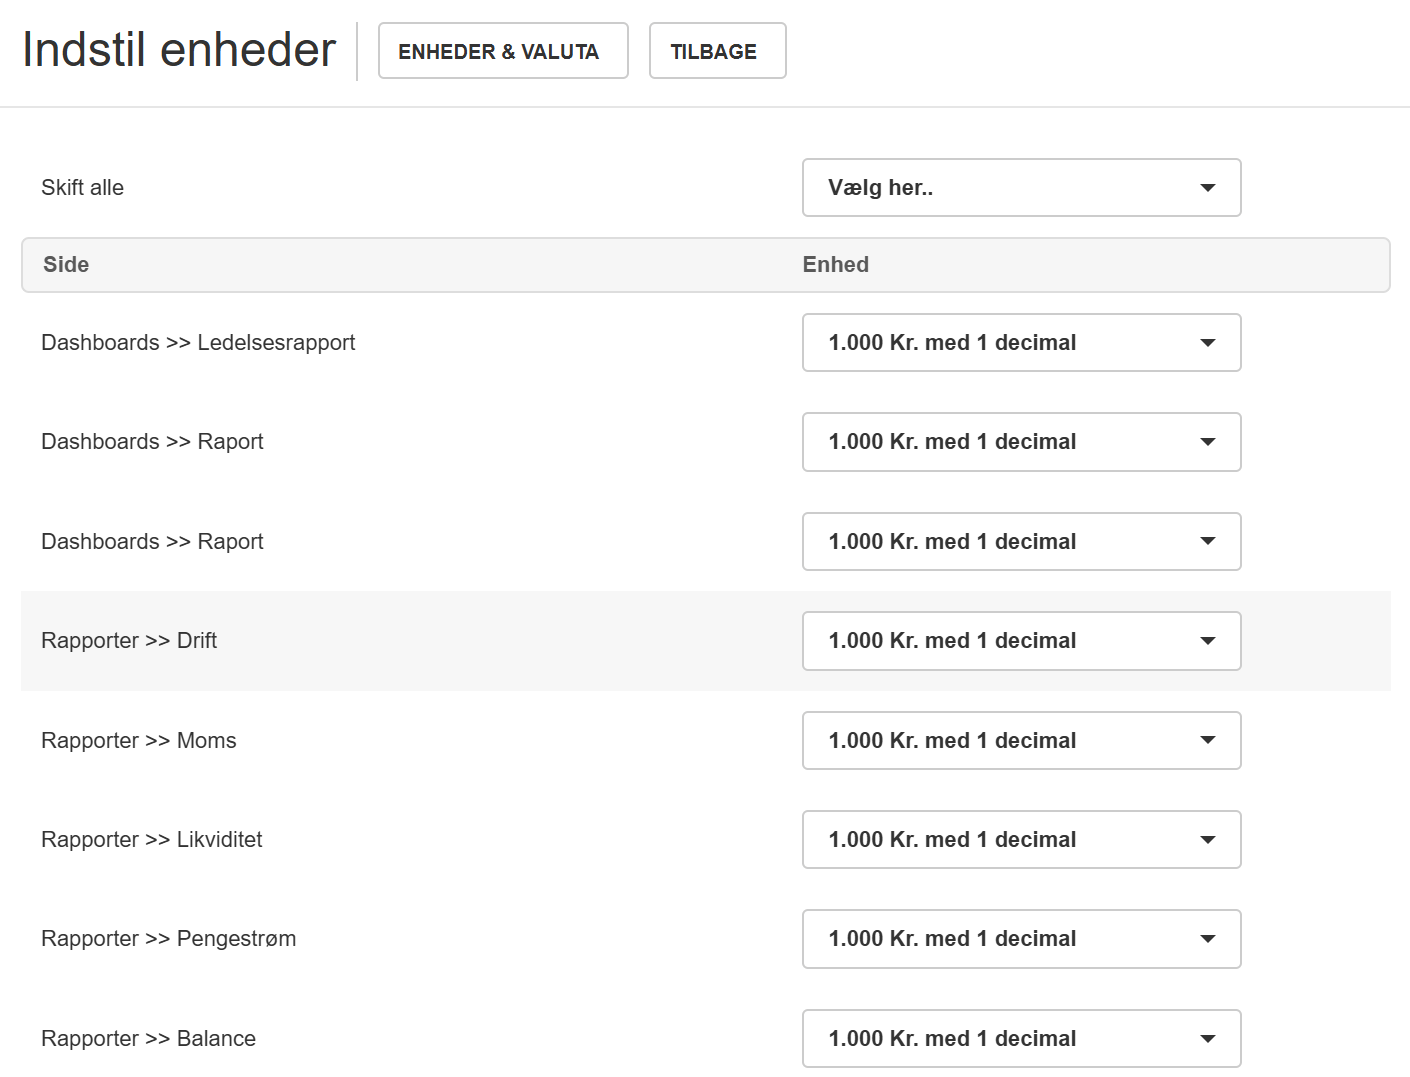Select the 'Rapporter >> Moms' row label
Image resolution: width=1410 pixels, height=1077 pixels.
coord(139,741)
